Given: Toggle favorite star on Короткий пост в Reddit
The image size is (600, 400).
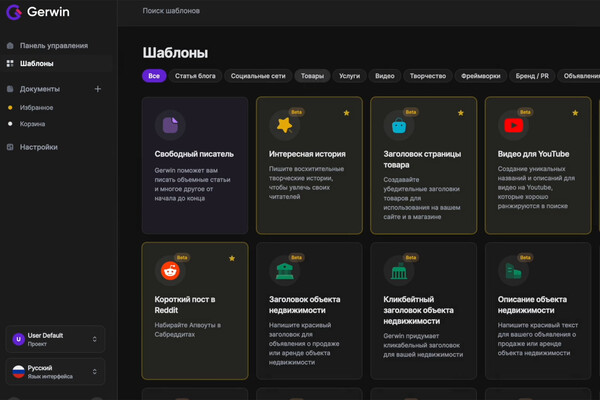Looking at the screenshot, I should point(232,258).
